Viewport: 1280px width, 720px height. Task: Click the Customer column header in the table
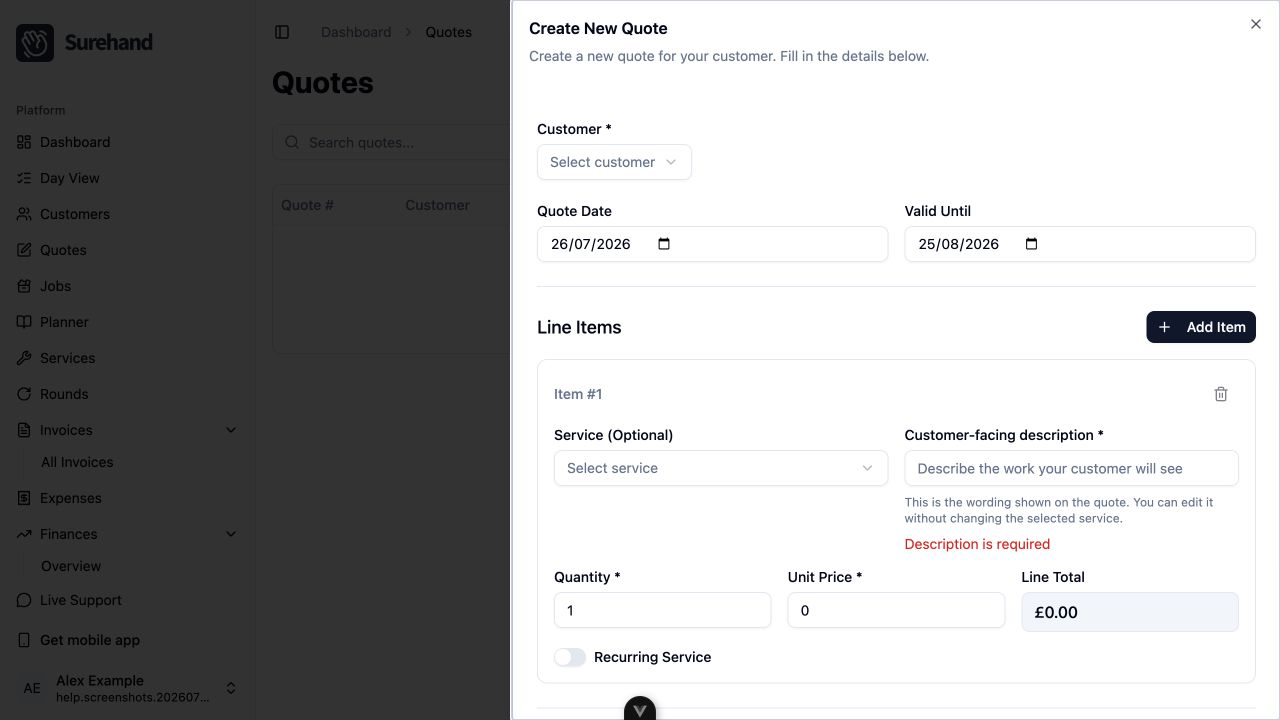[x=437, y=205]
